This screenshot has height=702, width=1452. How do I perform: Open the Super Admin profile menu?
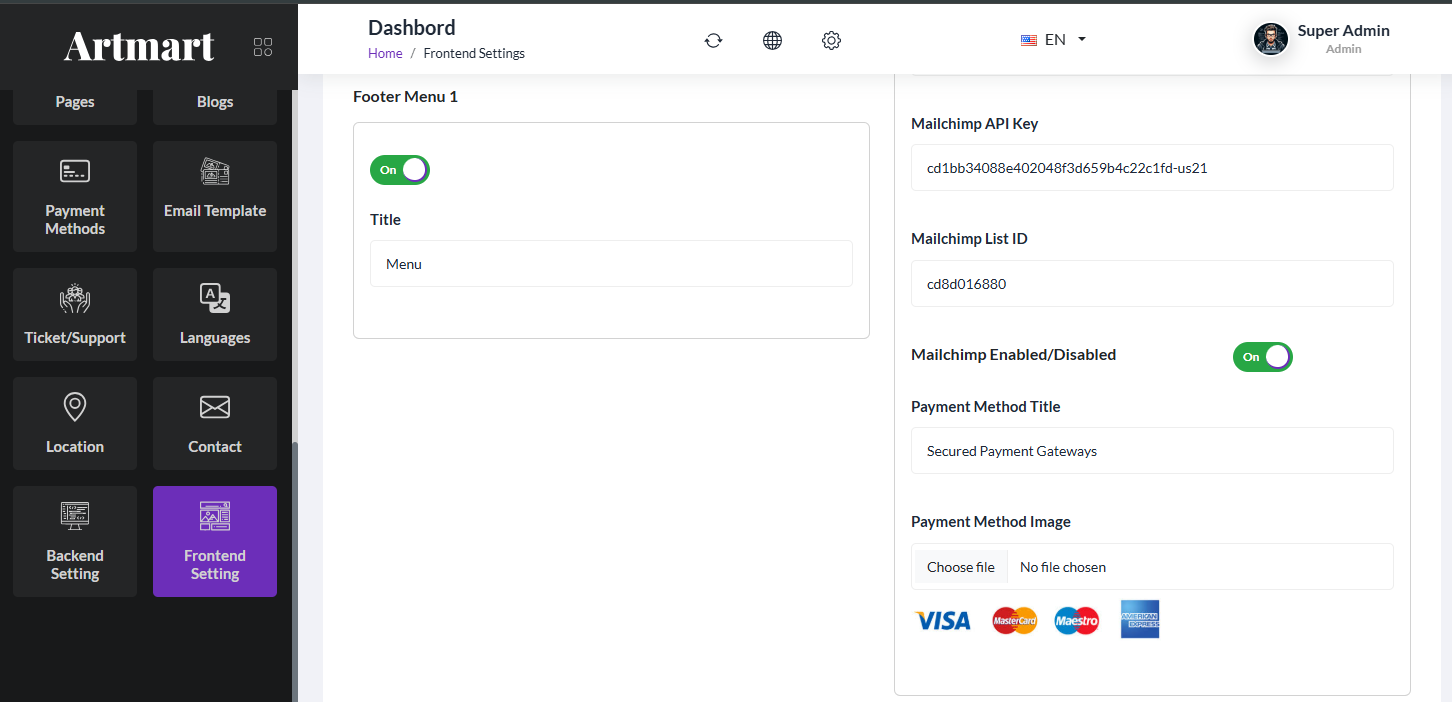pos(1321,39)
